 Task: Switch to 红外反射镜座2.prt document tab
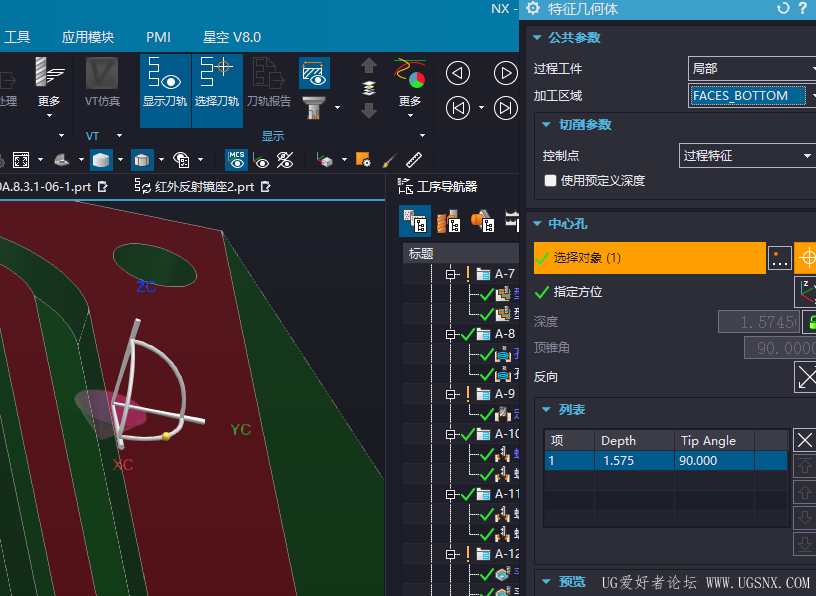pyautogui.click(x=203, y=186)
